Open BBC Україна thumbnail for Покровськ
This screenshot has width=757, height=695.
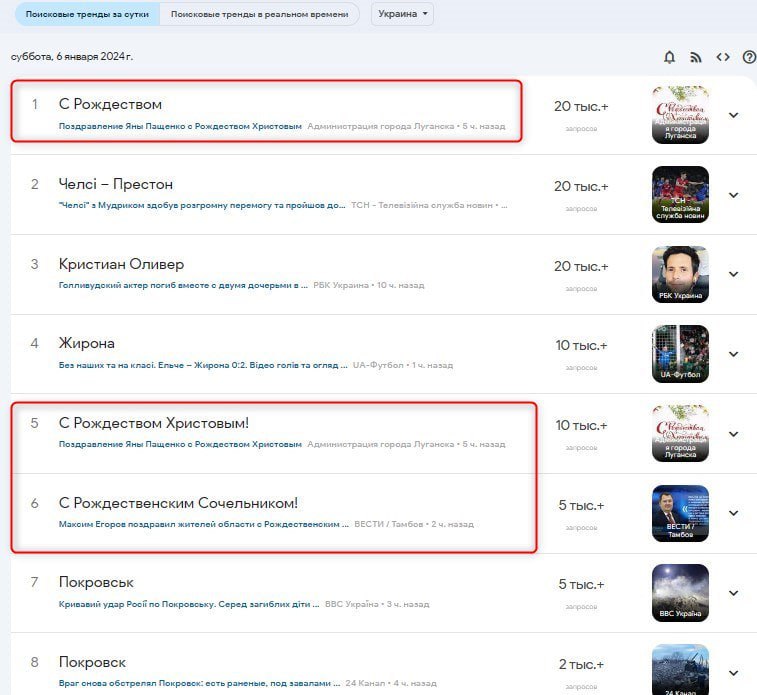[x=680, y=593]
